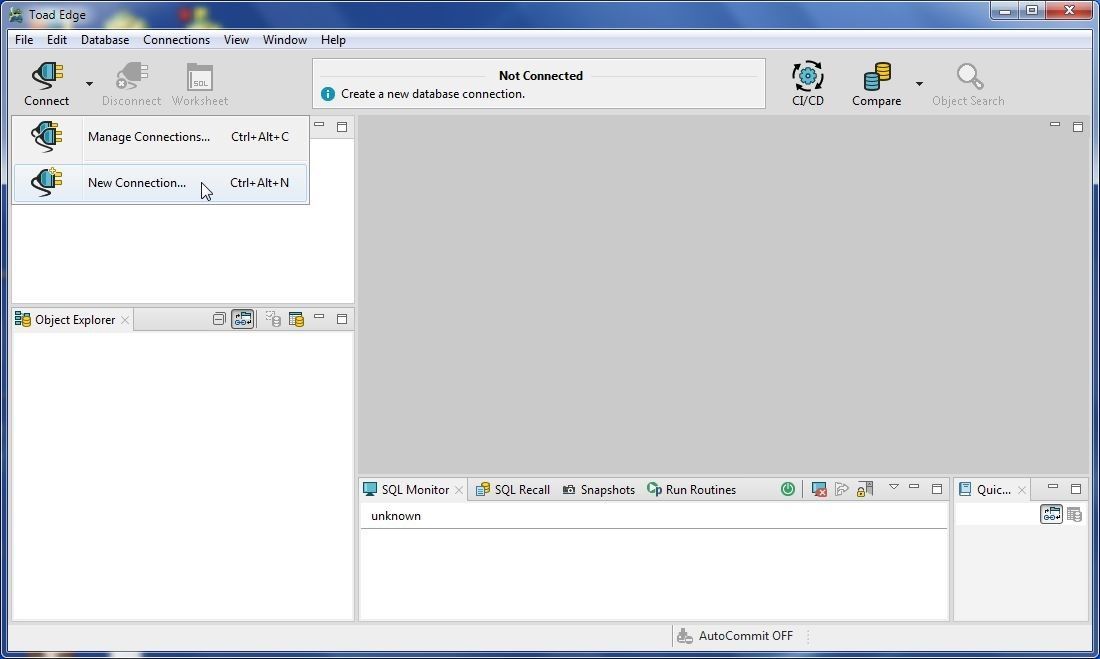Open the Window menu
This screenshot has height=659, width=1100.
coord(284,40)
